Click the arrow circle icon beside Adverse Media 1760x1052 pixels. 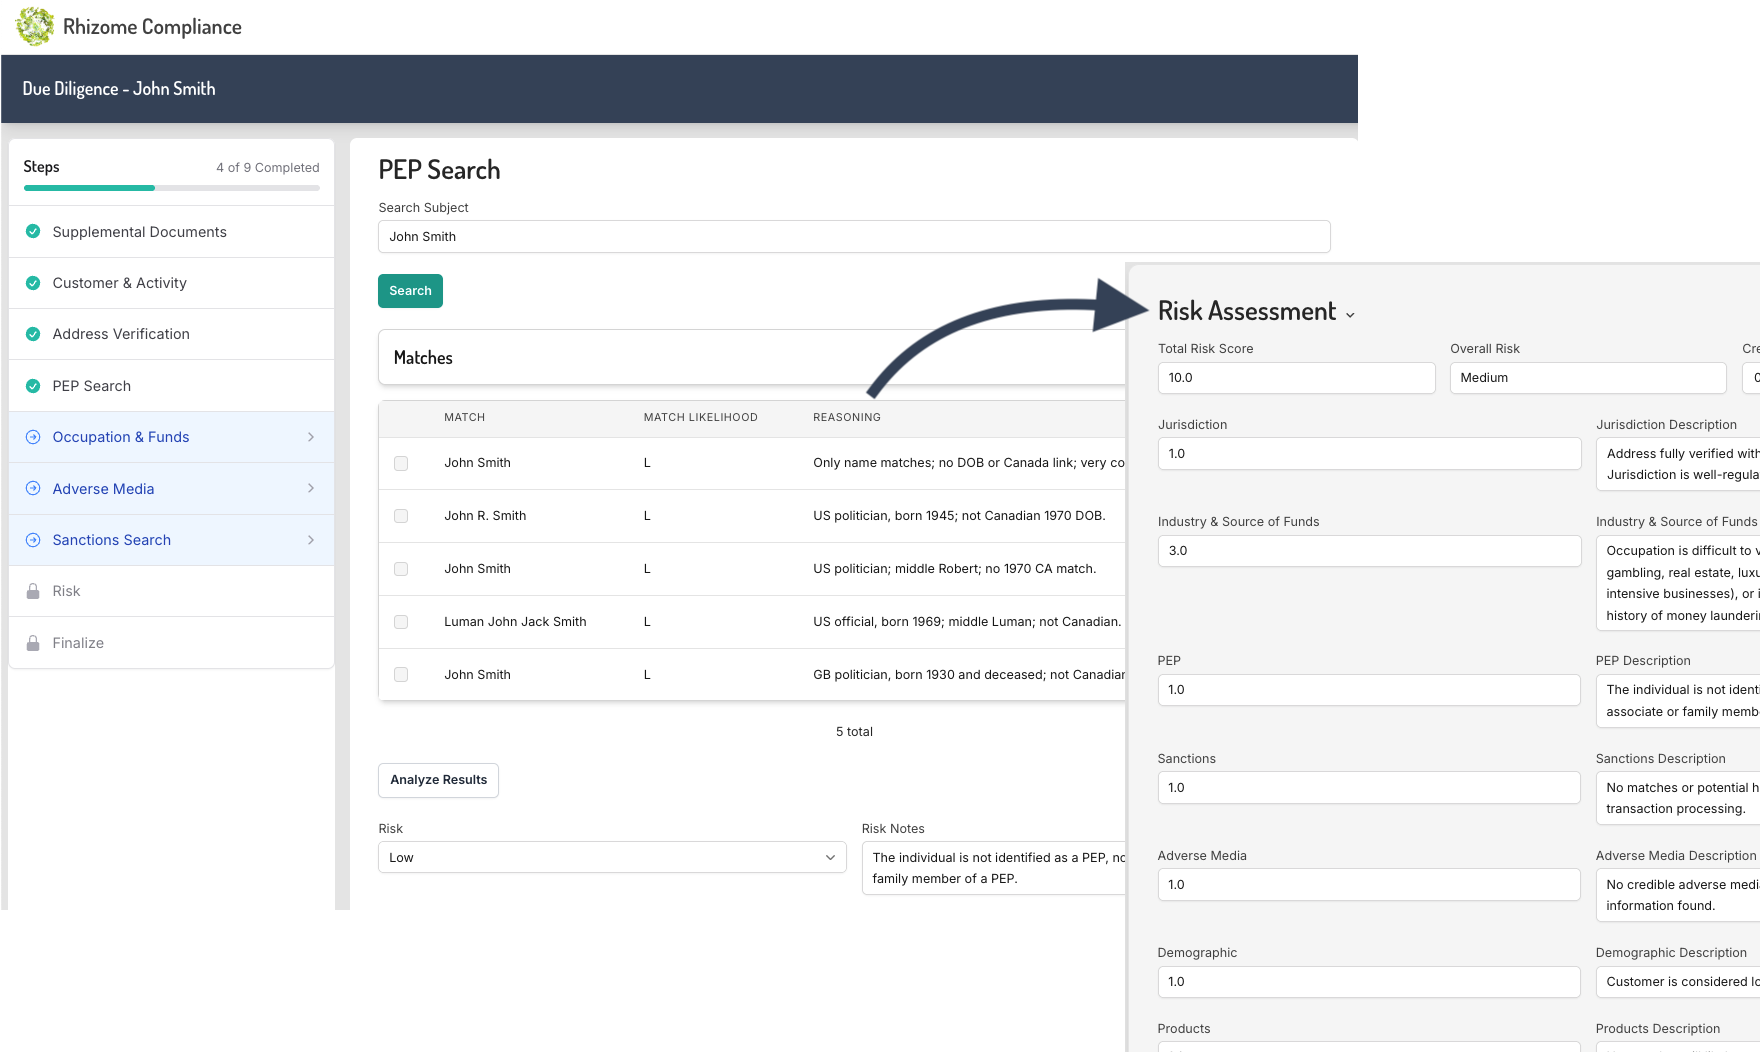(x=33, y=489)
